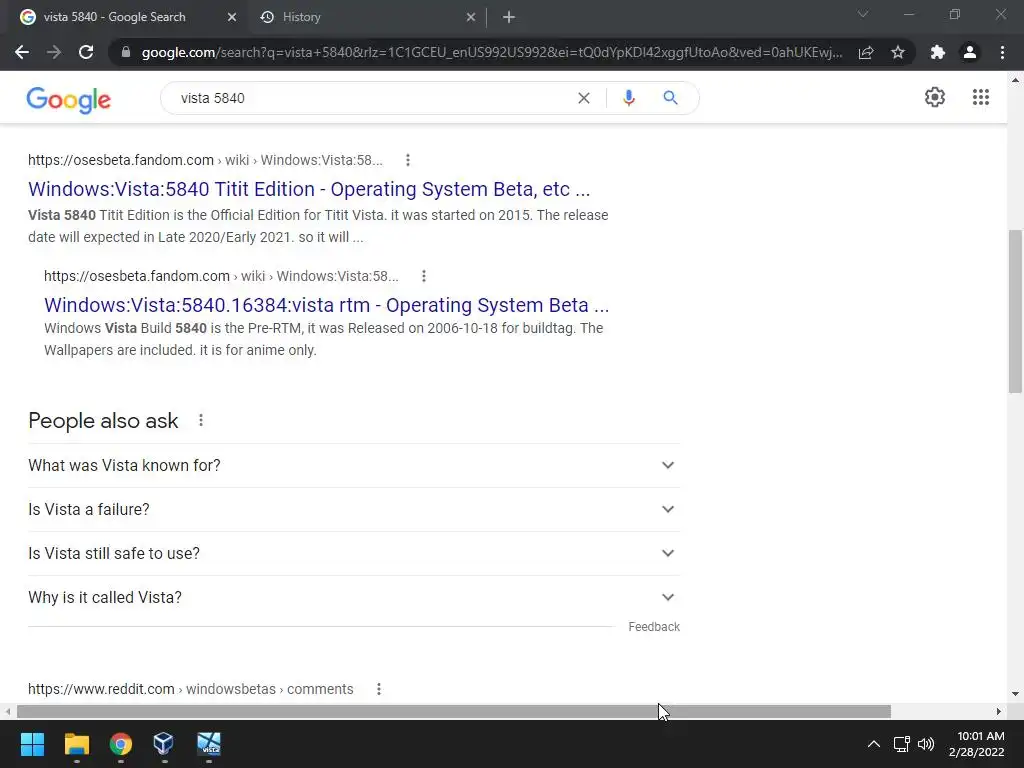The height and width of the screenshot is (768, 1024).
Task: Close the vista 5840 Google Search tab
Action: (x=232, y=18)
